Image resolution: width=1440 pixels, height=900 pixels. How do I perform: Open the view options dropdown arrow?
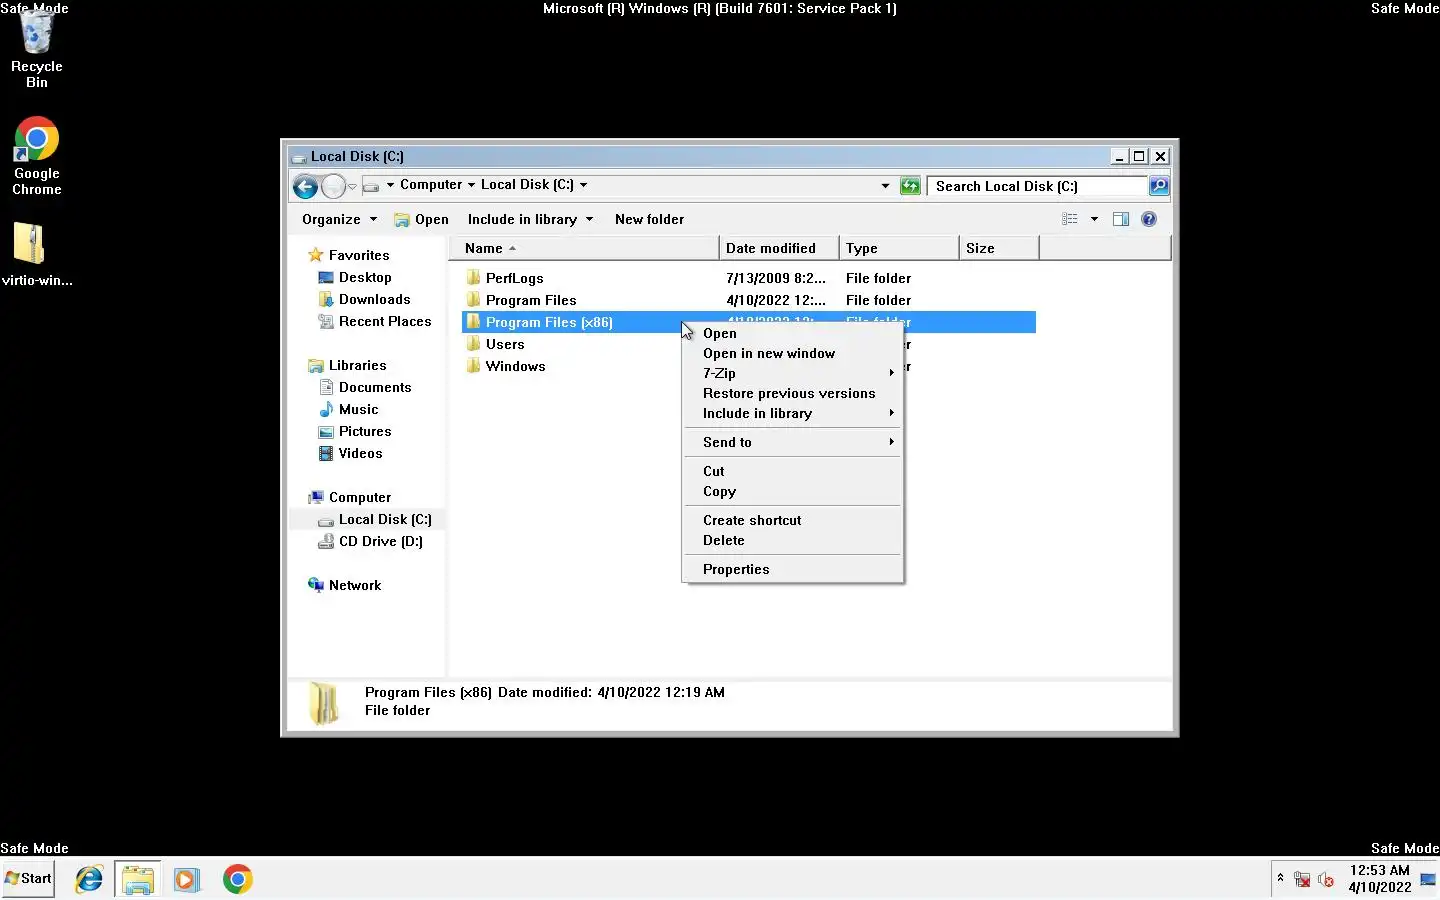[x=1094, y=219]
